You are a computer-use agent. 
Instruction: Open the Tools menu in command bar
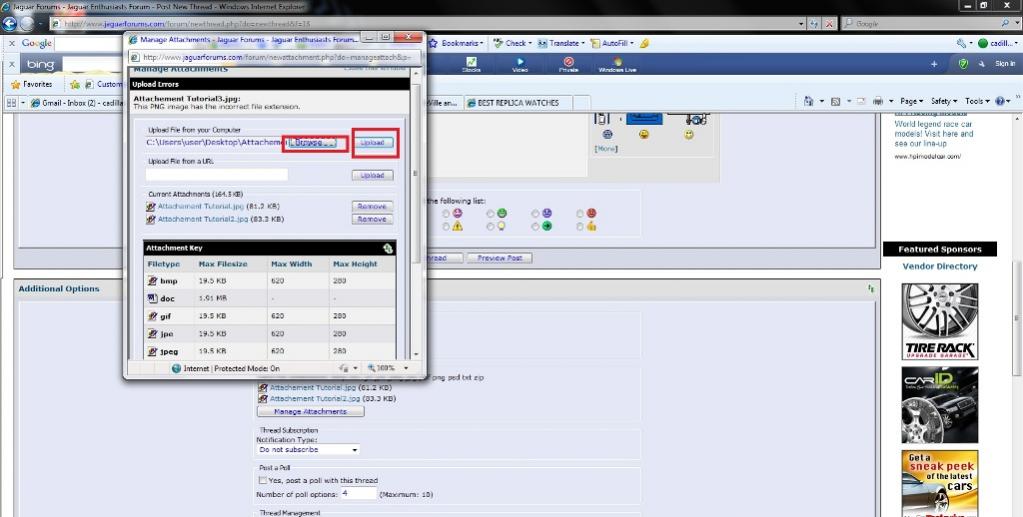(977, 101)
